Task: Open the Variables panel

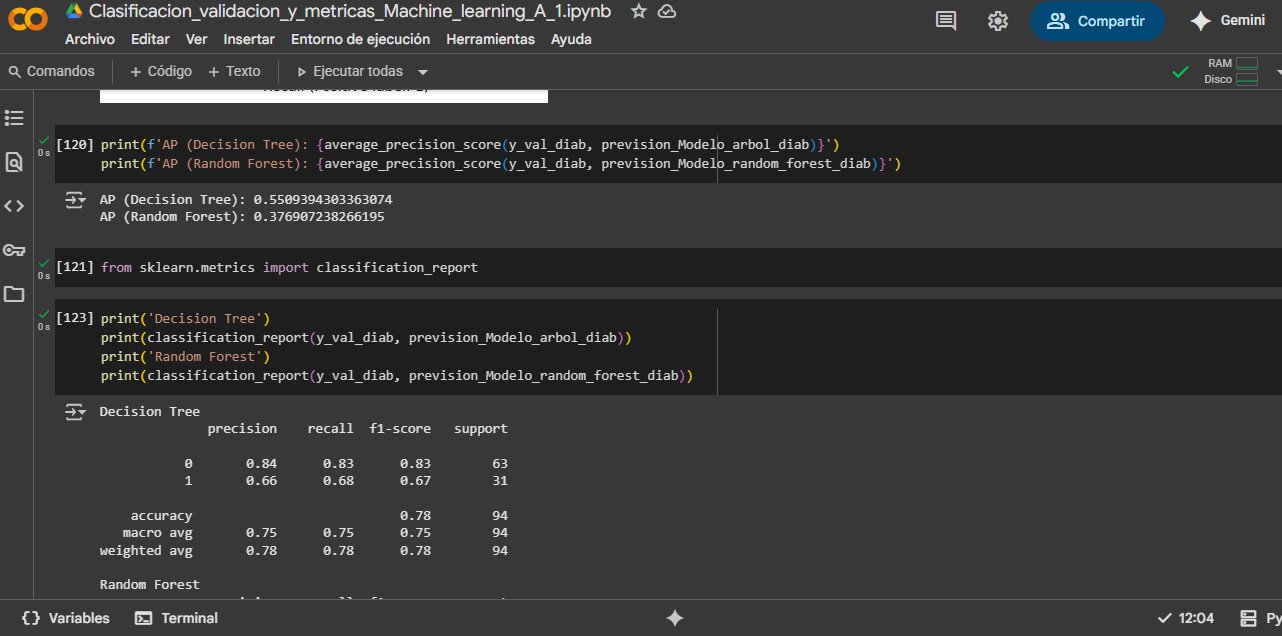Action: point(65,618)
